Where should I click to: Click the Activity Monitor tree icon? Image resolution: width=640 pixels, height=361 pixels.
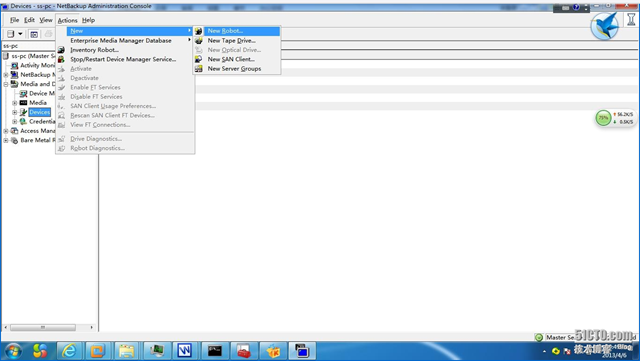coord(15,65)
